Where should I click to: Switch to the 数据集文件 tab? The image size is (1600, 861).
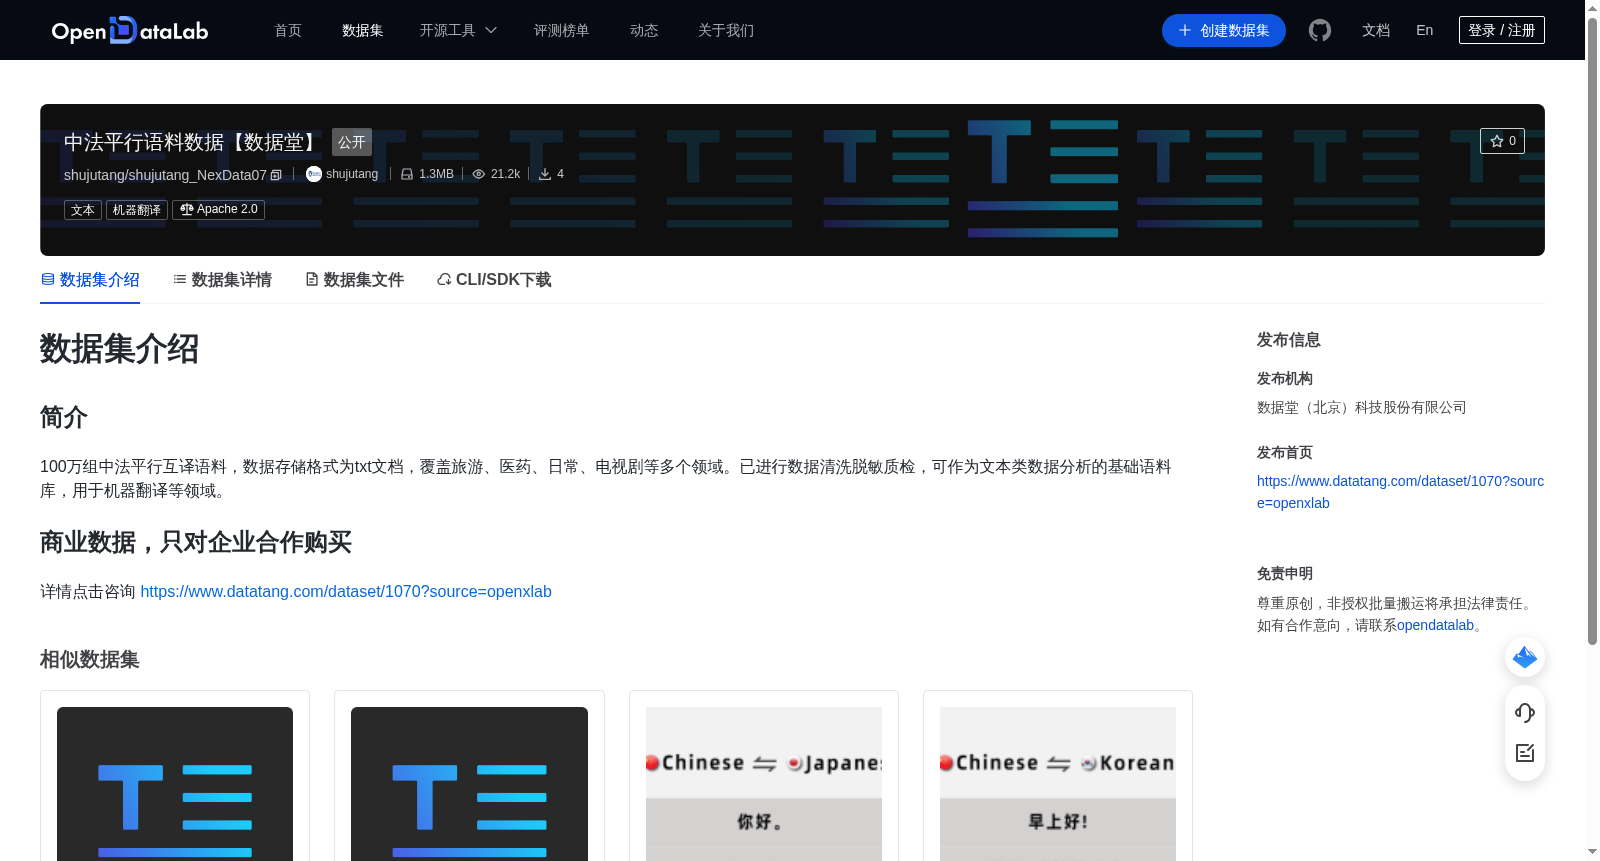pyautogui.click(x=354, y=280)
